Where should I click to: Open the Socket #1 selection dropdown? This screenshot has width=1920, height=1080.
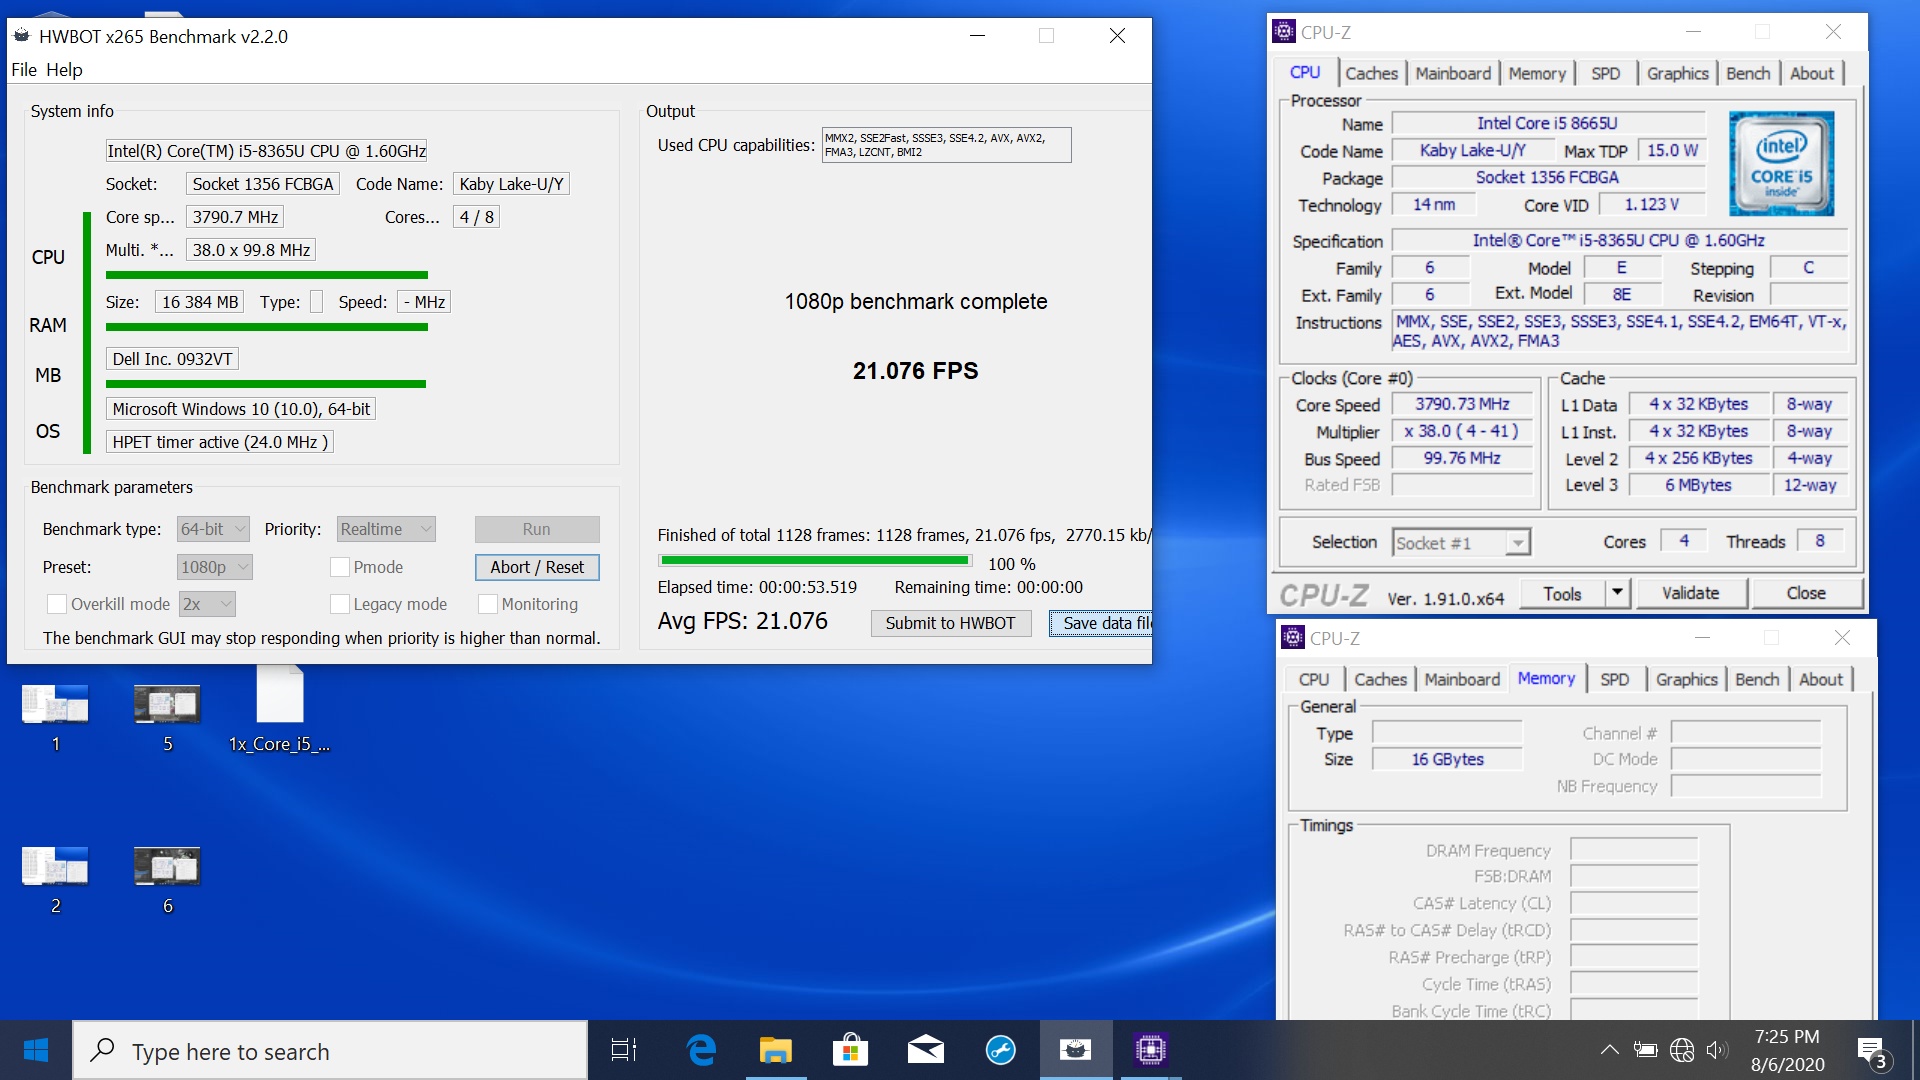click(1461, 542)
